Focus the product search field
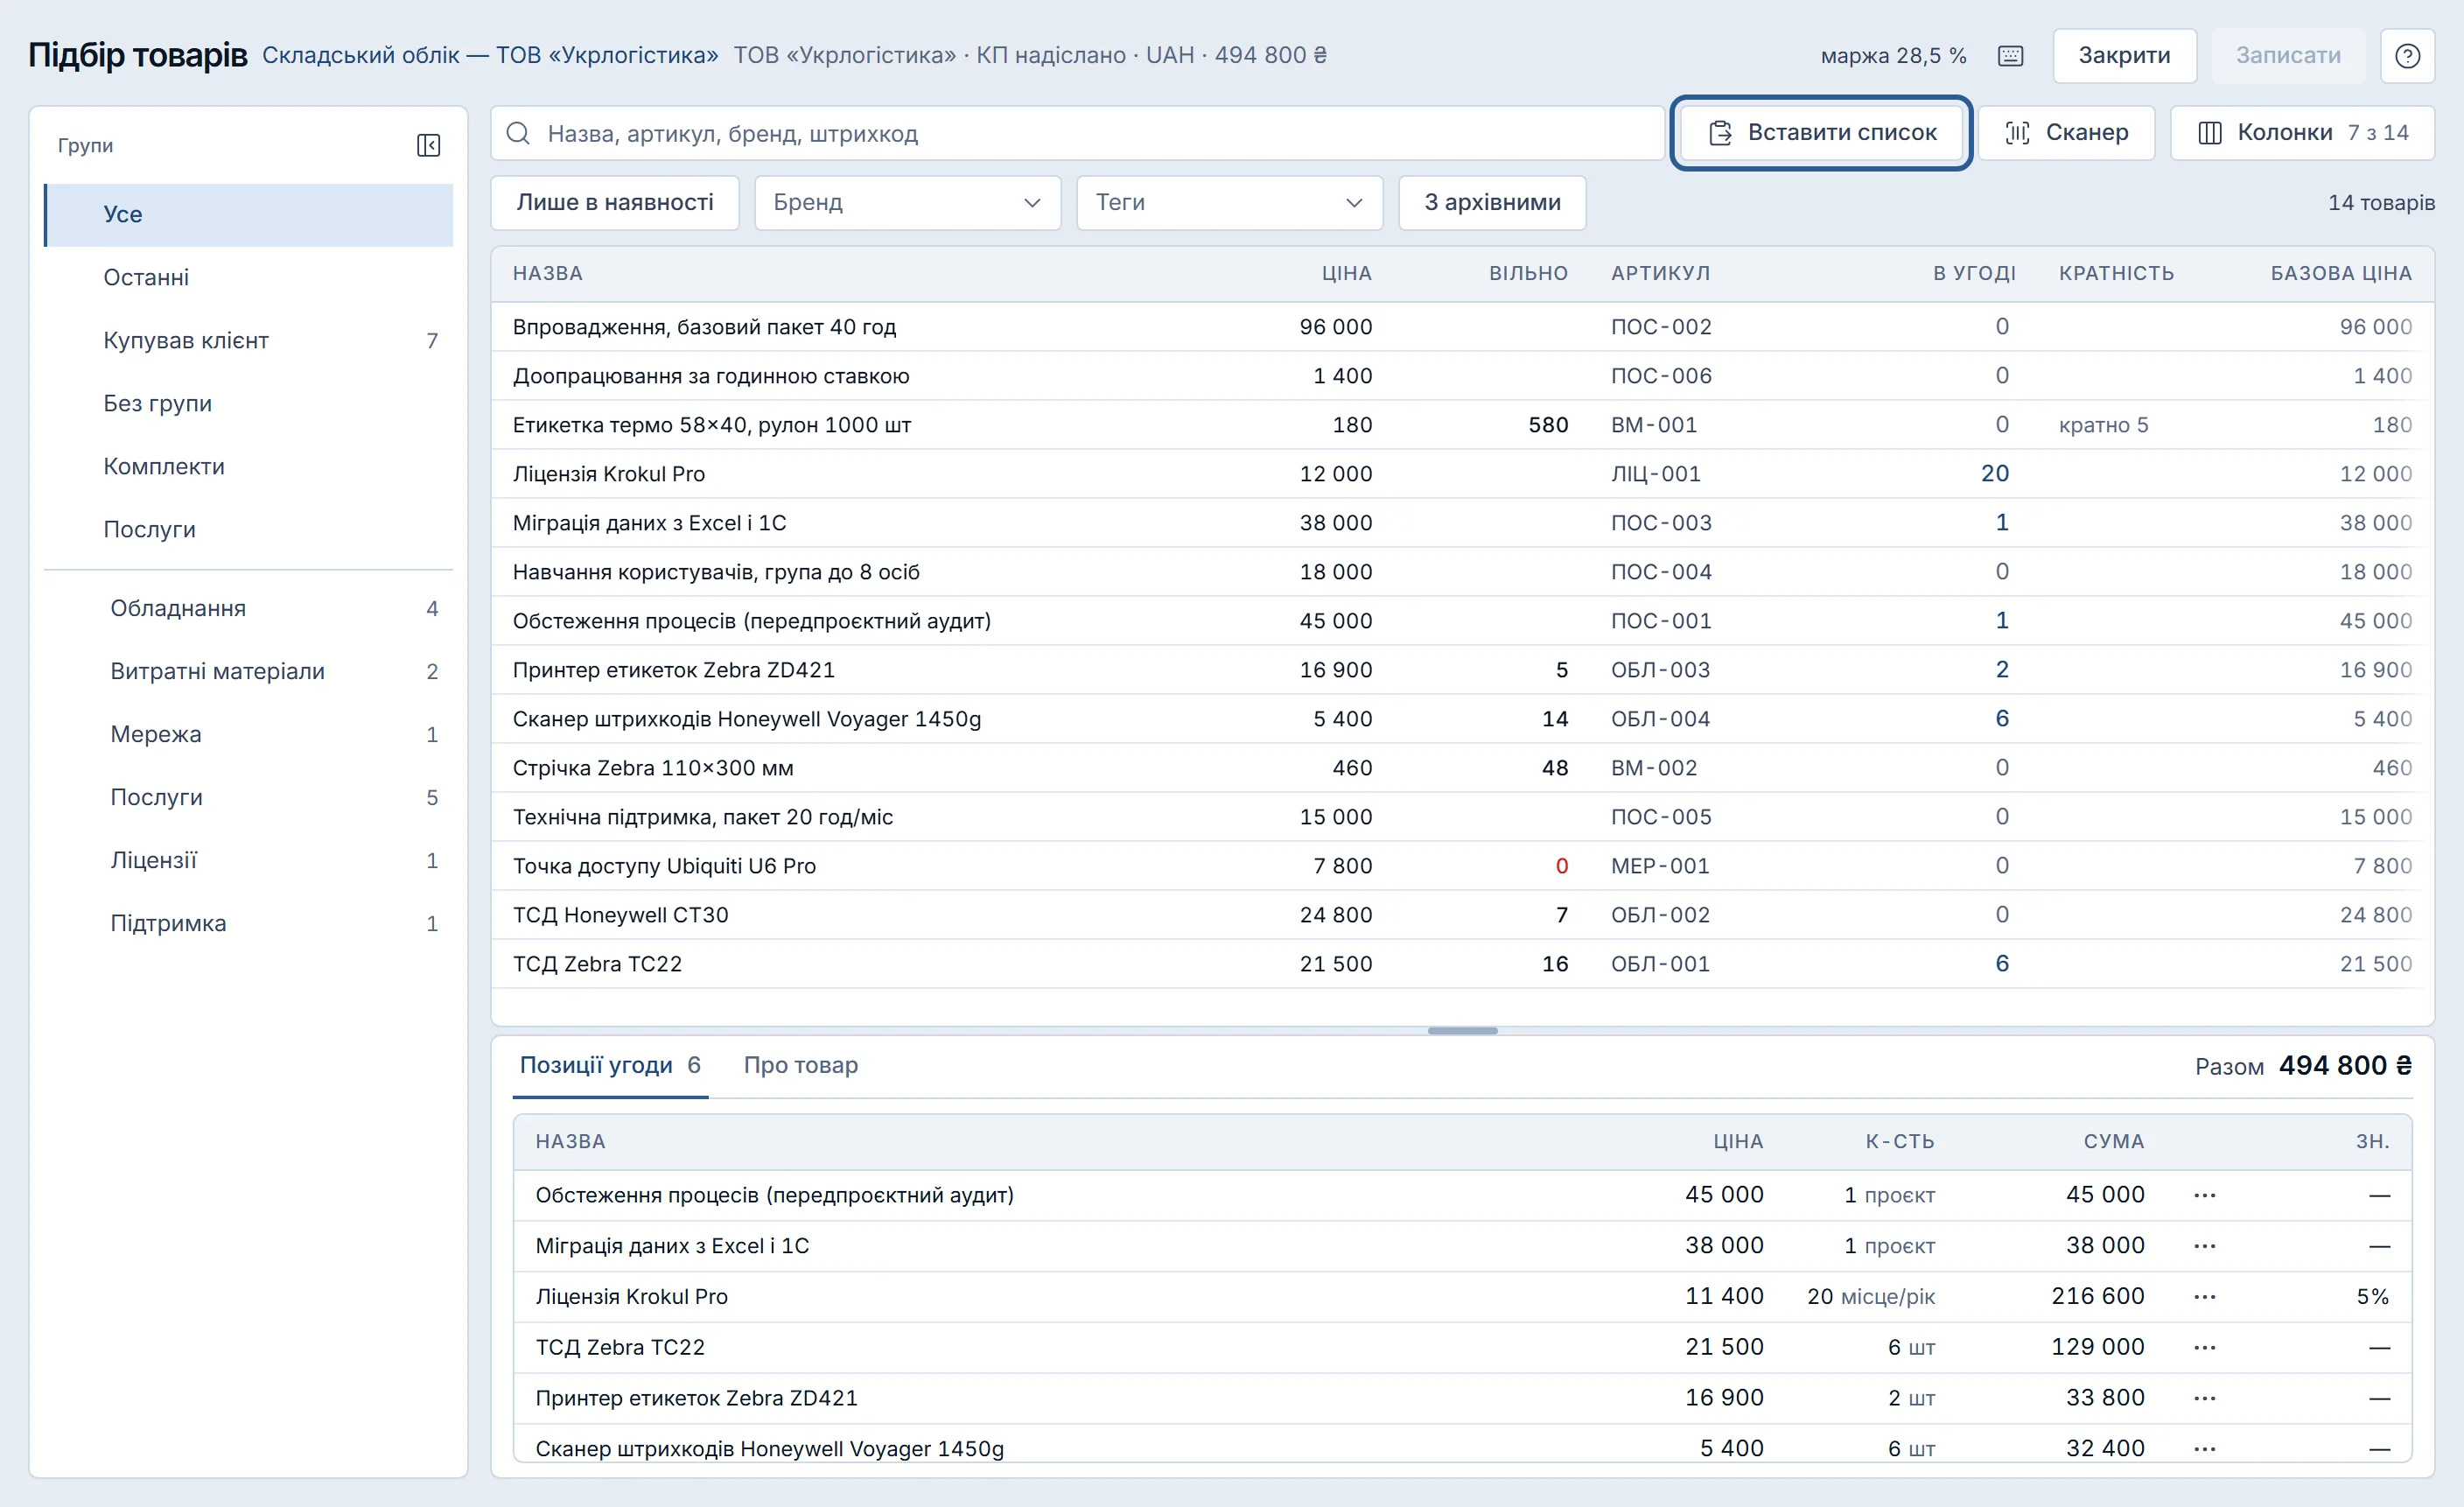The height and width of the screenshot is (1507, 2464). pyautogui.click(x=1077, y=133)
